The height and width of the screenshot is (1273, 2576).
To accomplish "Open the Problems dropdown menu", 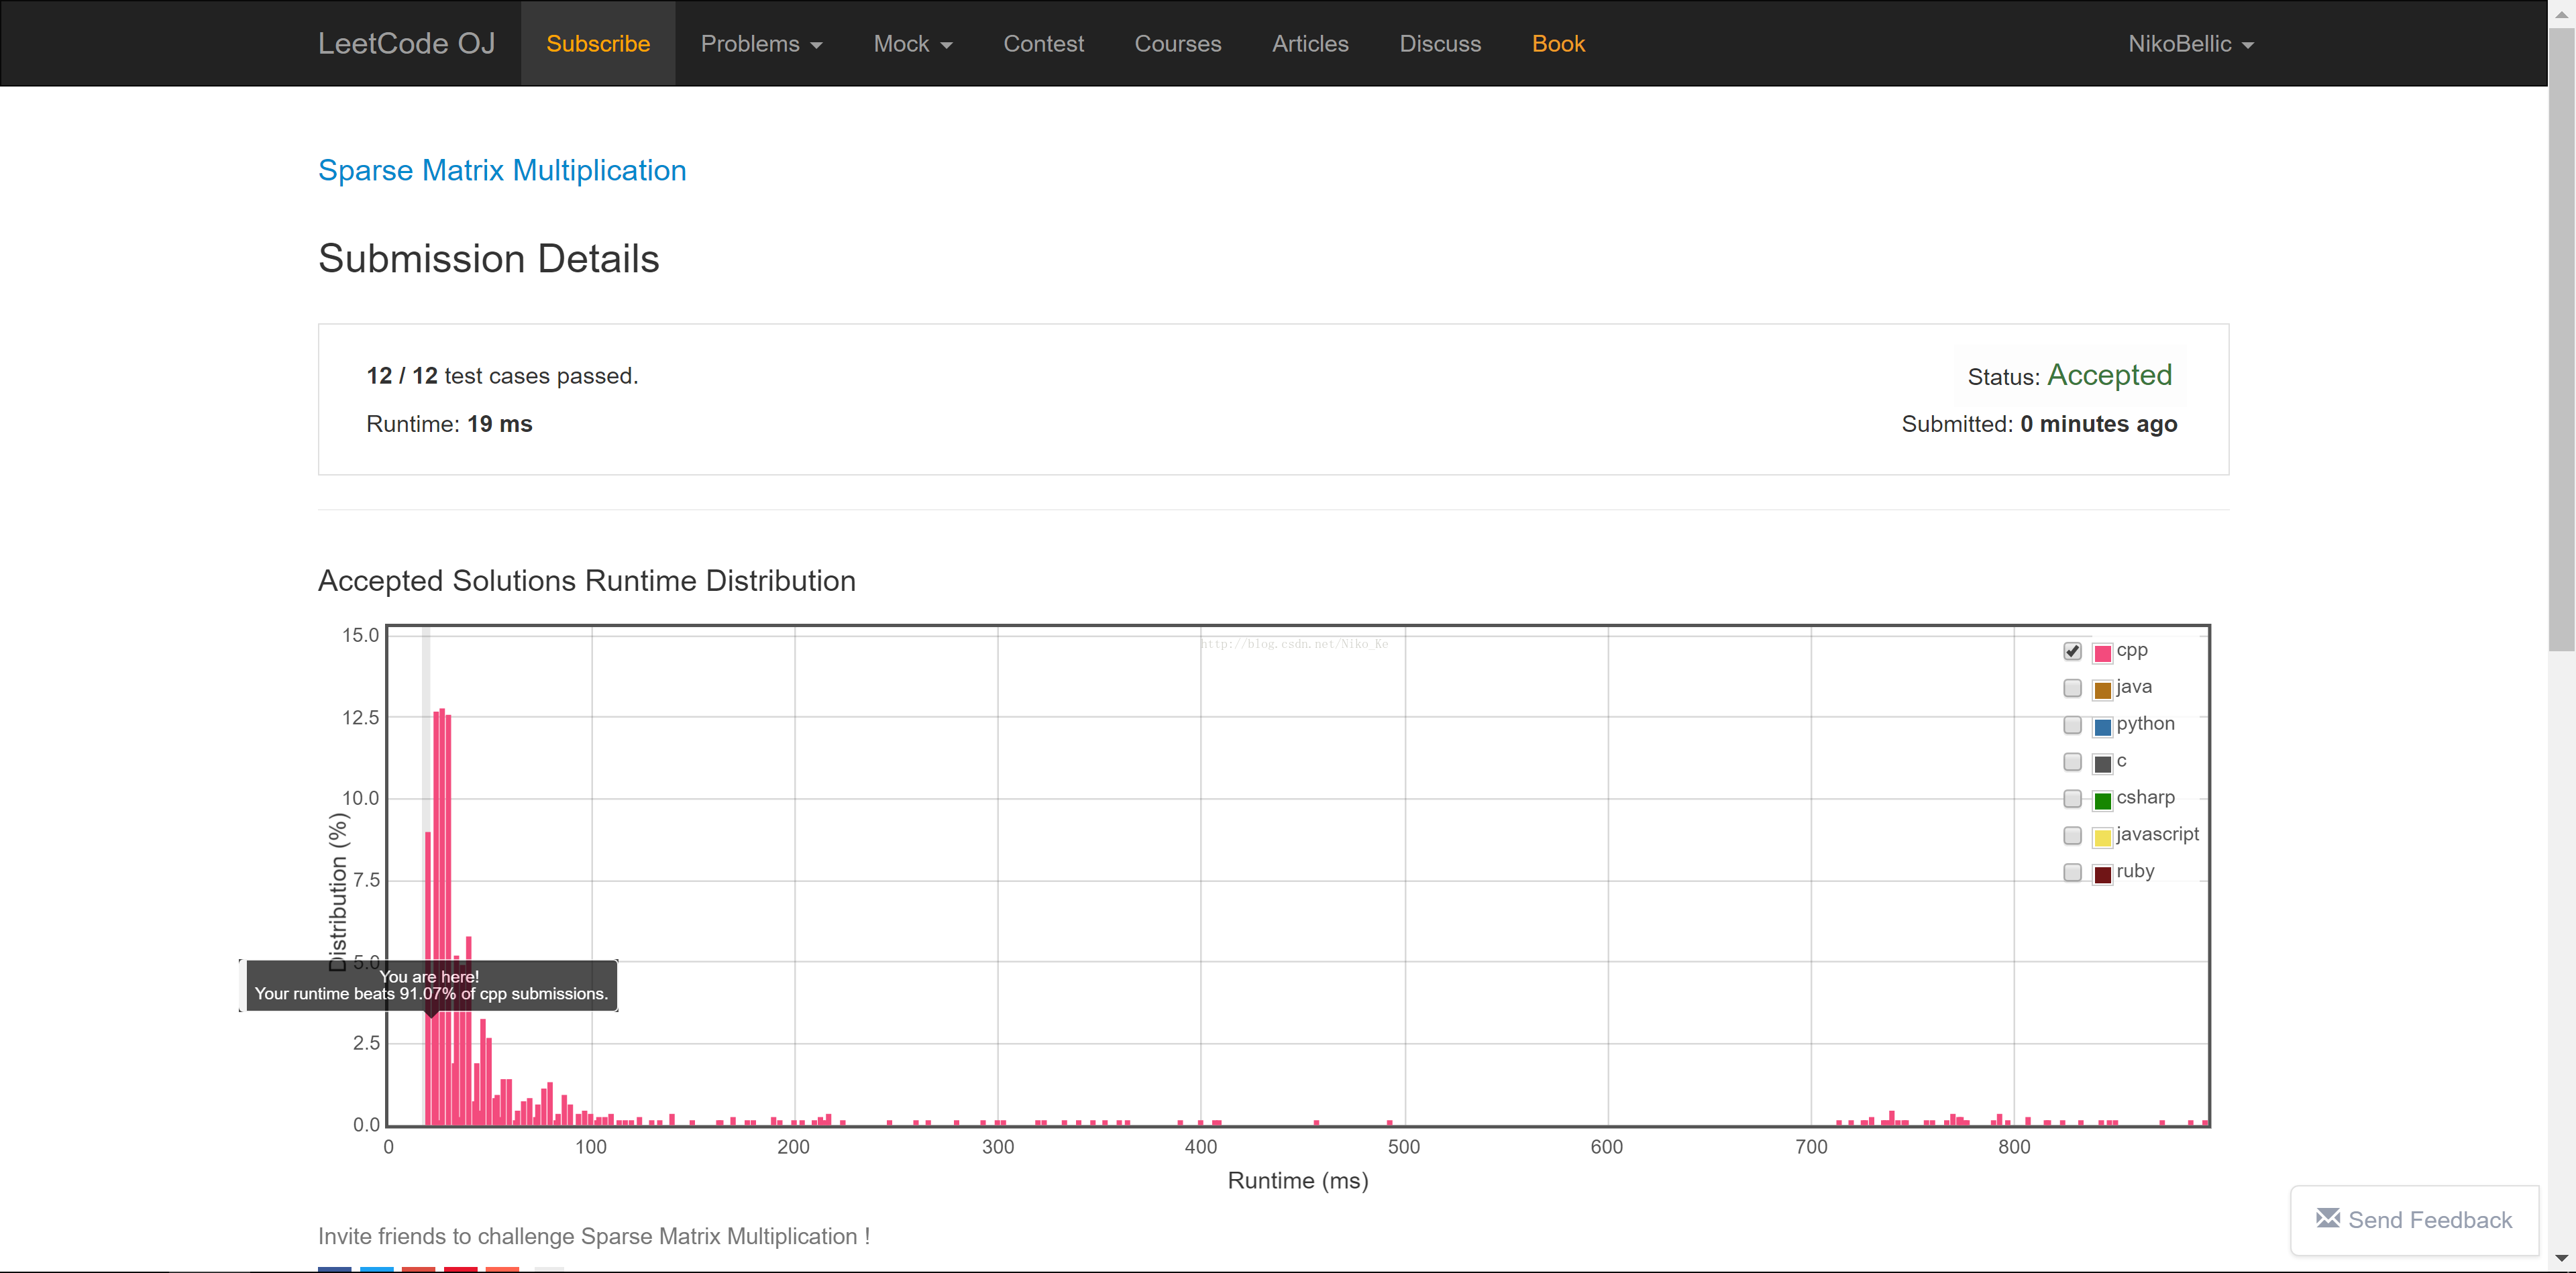I will coord(761,44).
